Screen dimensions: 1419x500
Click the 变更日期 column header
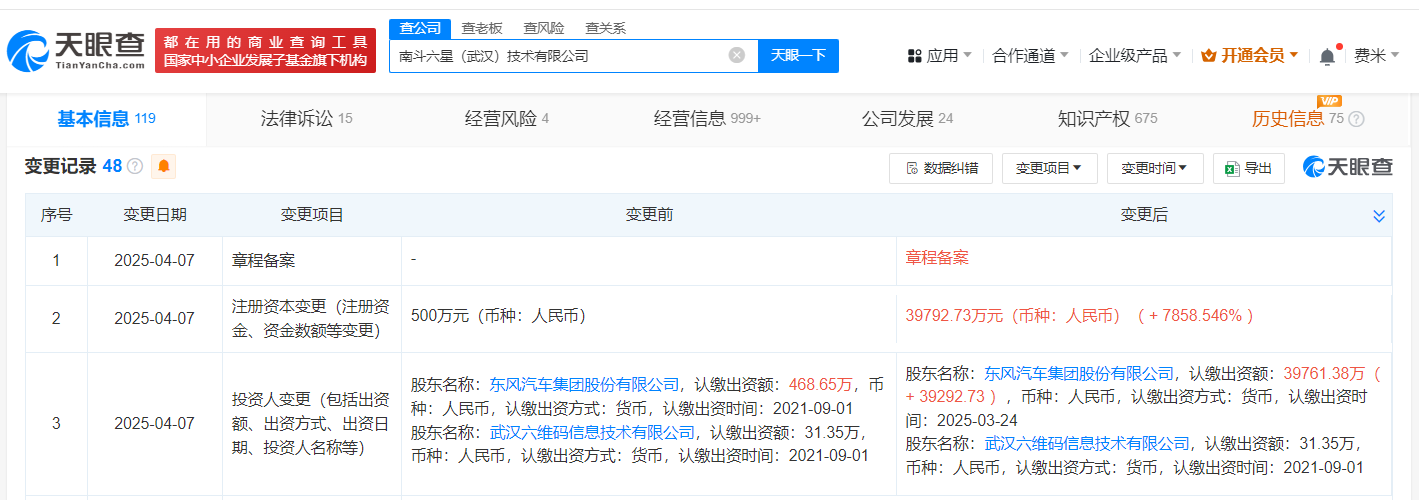(154, 215)
